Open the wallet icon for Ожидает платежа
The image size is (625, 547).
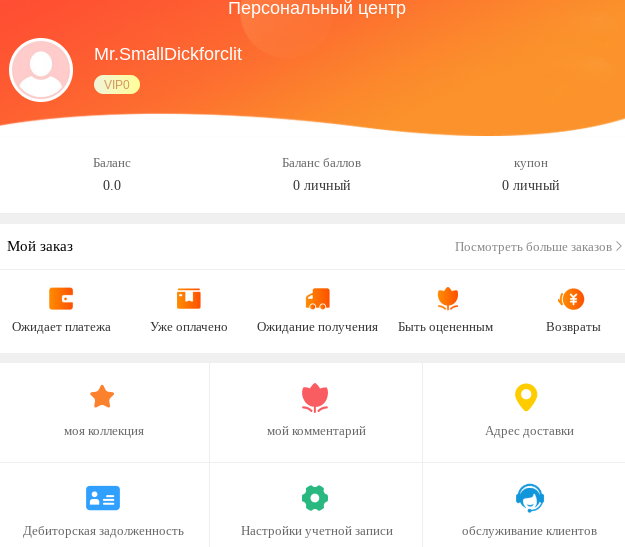(x=61, y=299)
